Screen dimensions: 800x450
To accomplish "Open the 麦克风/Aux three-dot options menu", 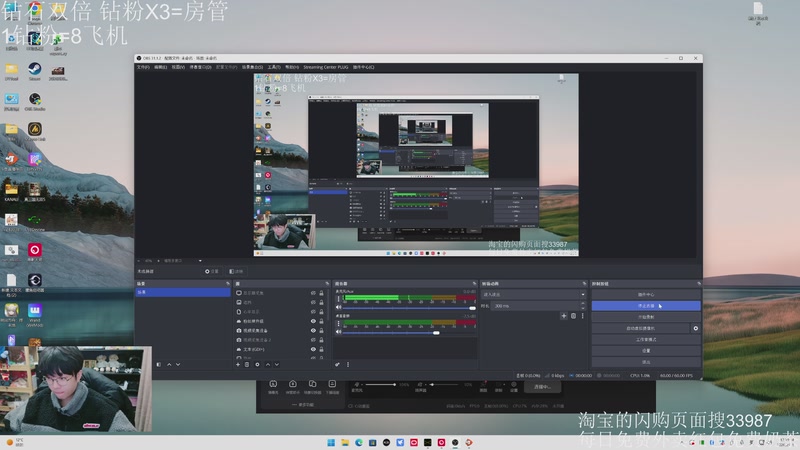I will tap(338, 299).
